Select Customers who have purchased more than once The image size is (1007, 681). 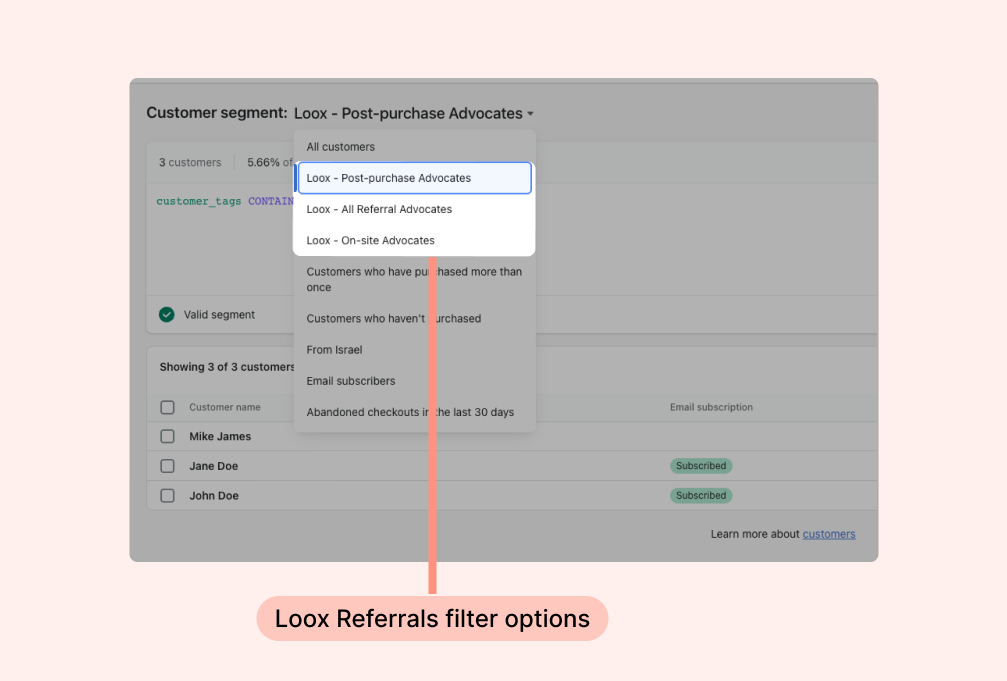(414, 279)
